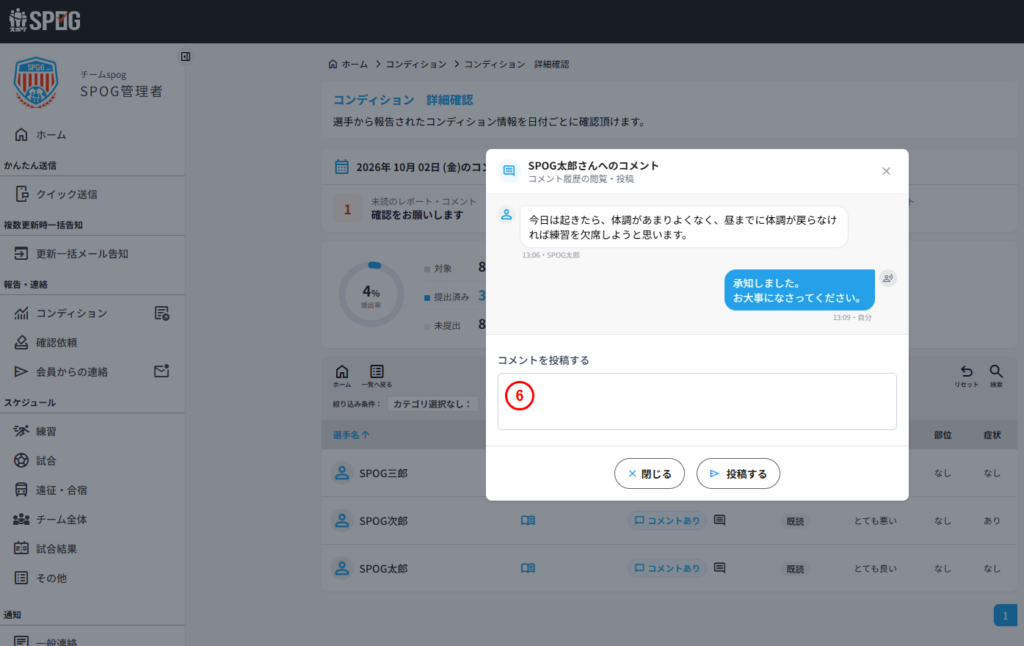Open the カテゴリ選択なし filter dropdown
Screen dimensions: 1024x646
(x=432, y=404)
